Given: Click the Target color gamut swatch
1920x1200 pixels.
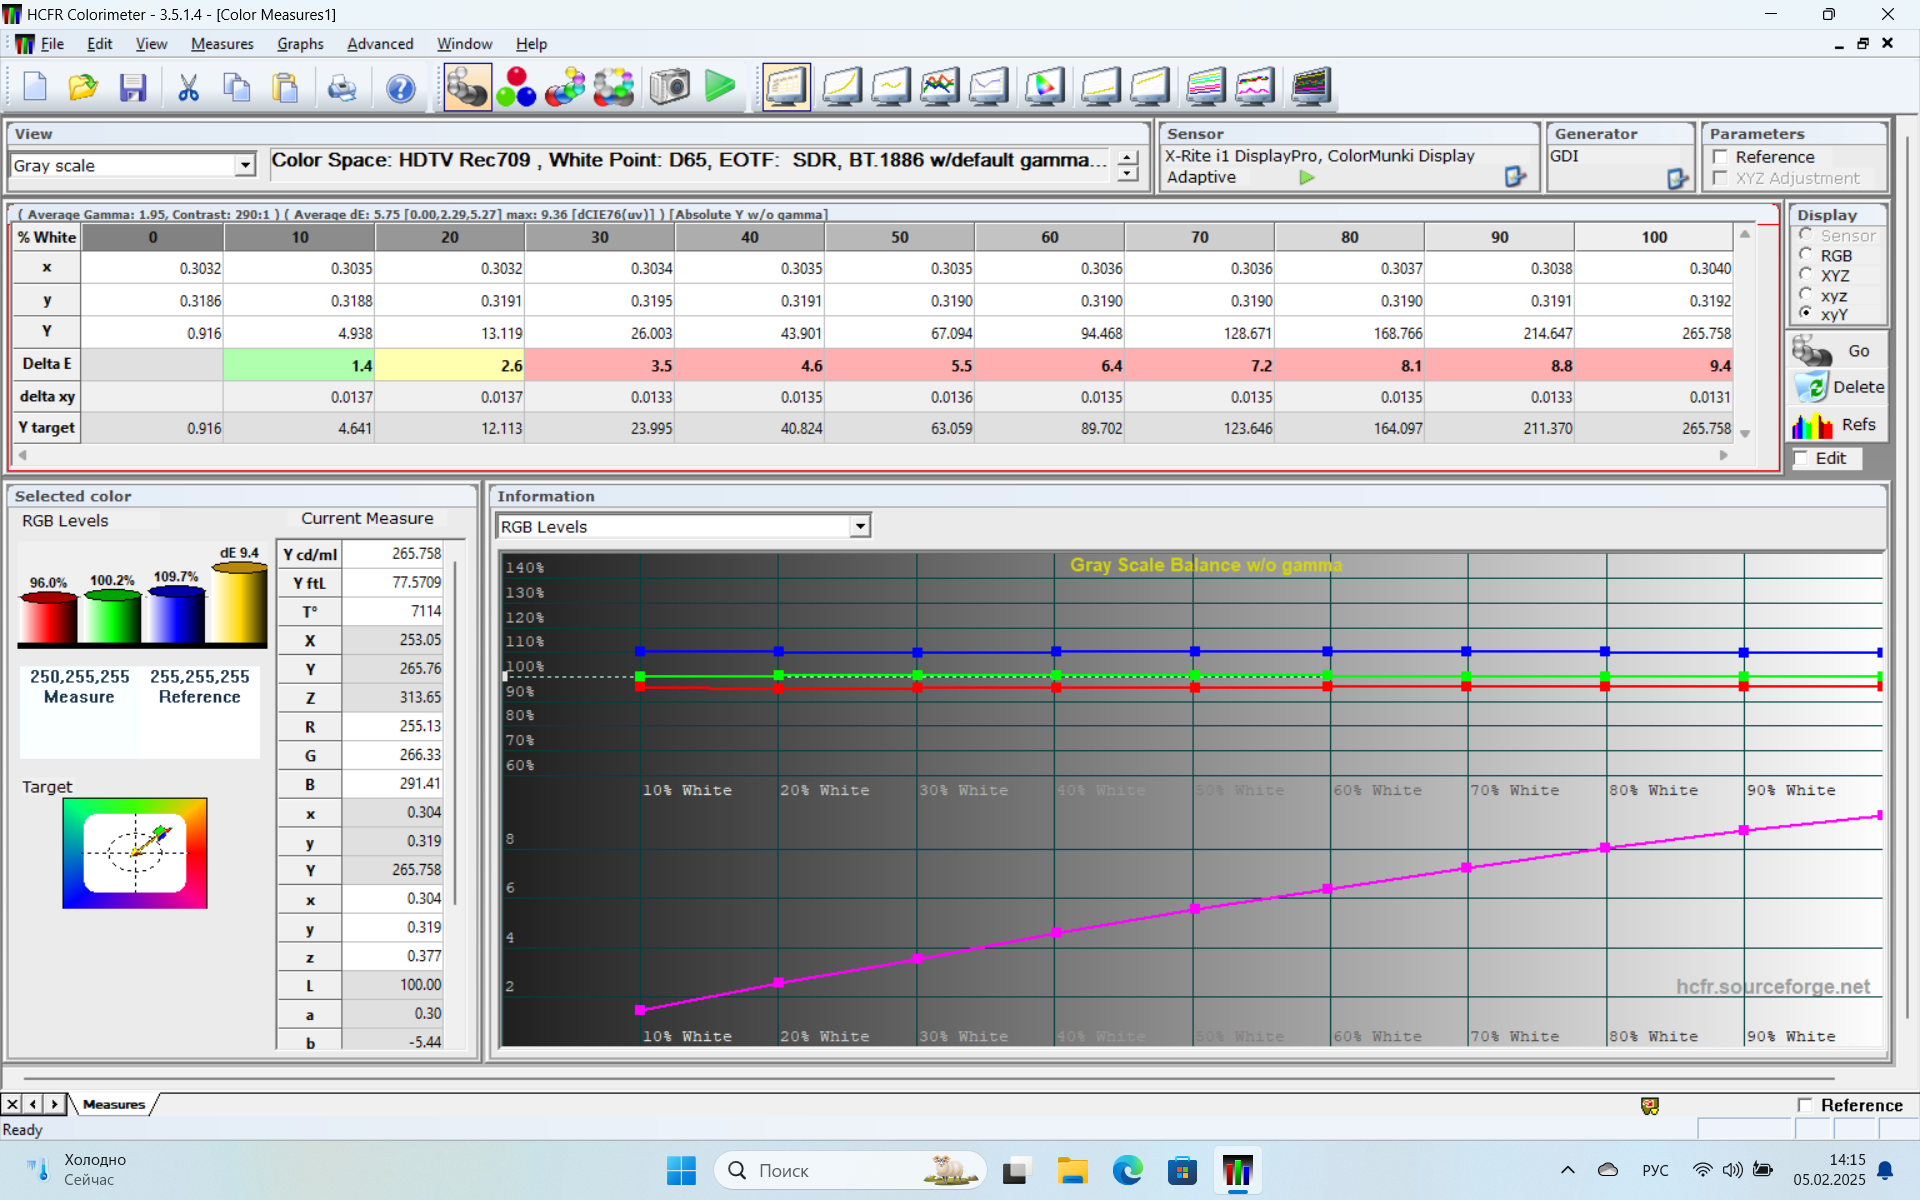Looking at the screenshot, I should click(x=135, y=853).
